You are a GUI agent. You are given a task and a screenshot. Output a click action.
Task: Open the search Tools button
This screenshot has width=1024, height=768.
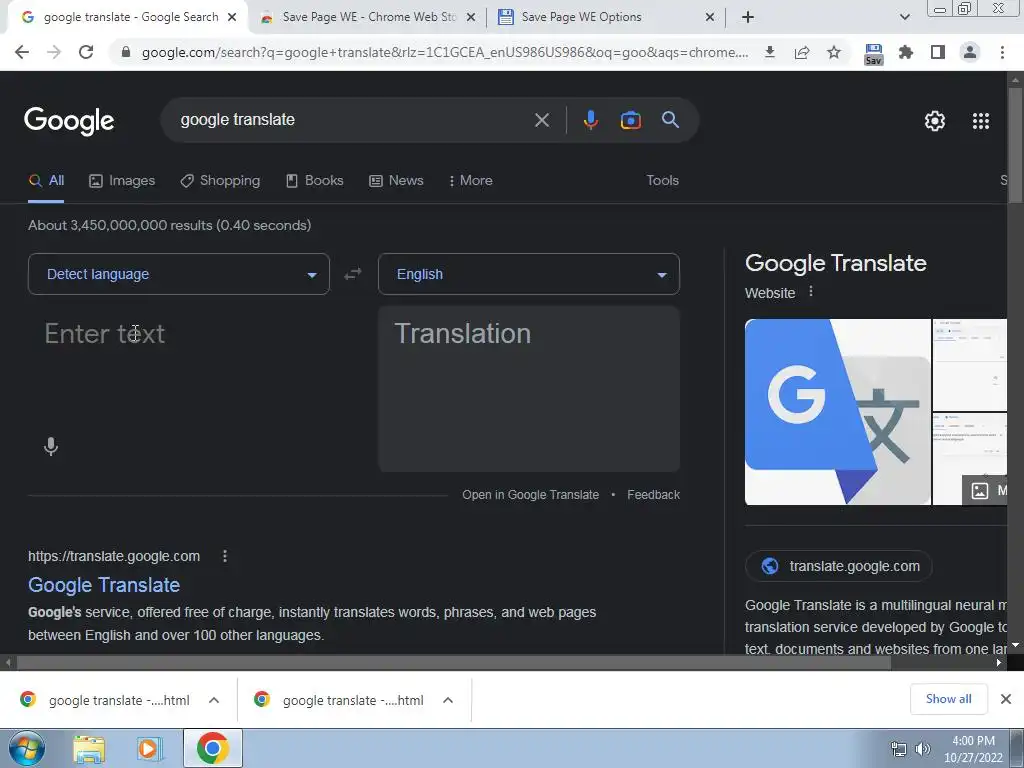(662, 180)
